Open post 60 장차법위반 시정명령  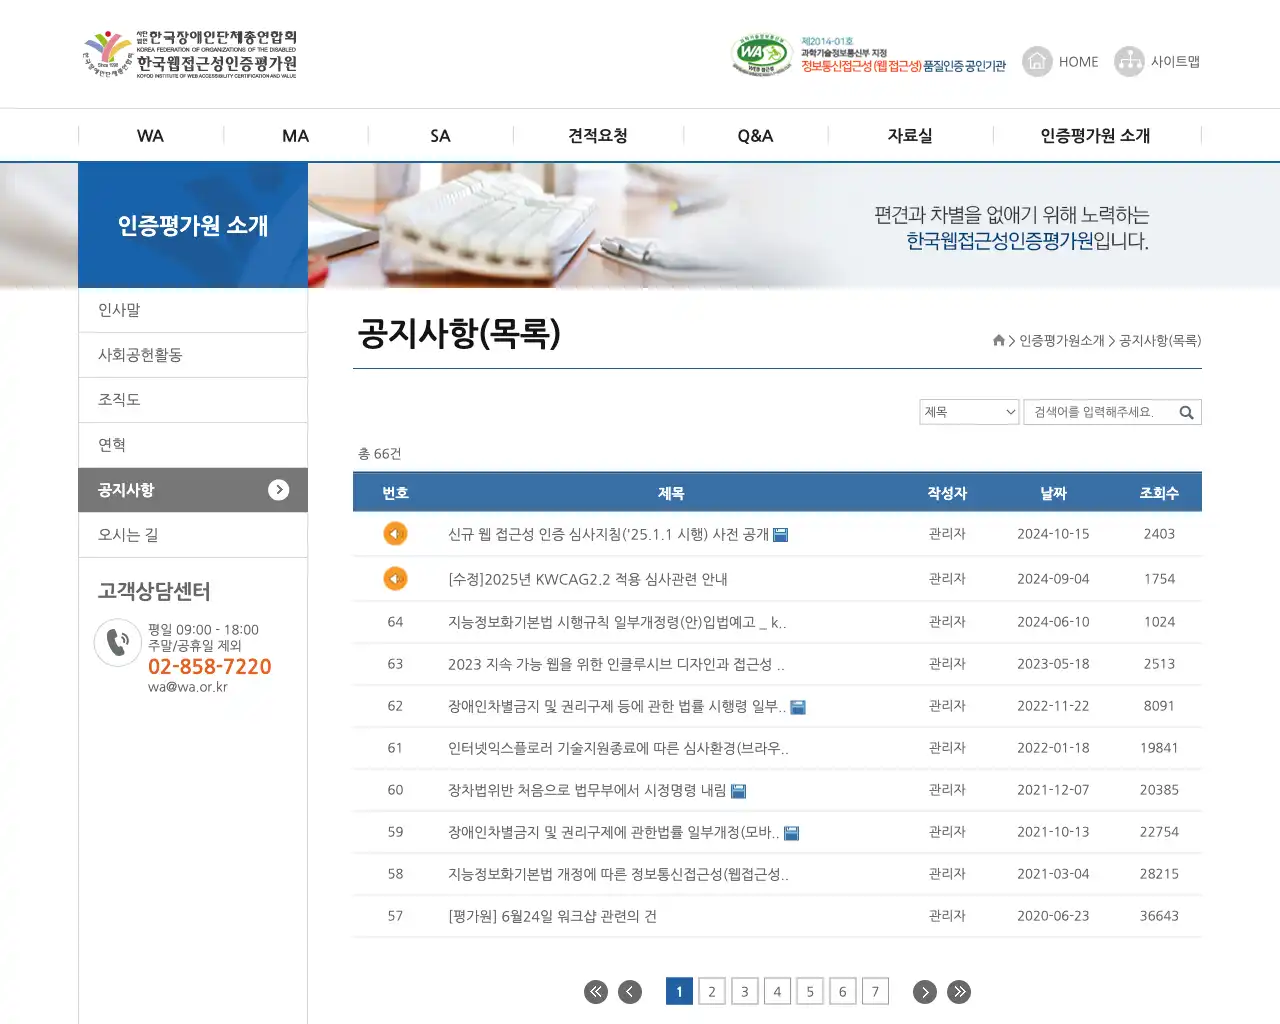point(587,790)
